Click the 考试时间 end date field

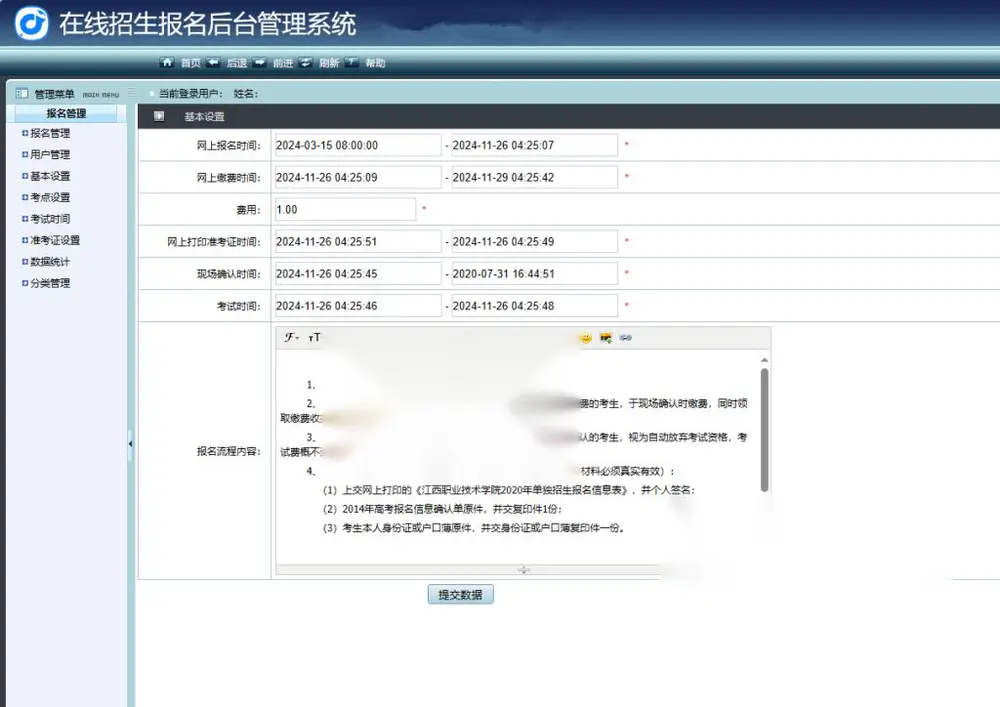tap(534, 306)
